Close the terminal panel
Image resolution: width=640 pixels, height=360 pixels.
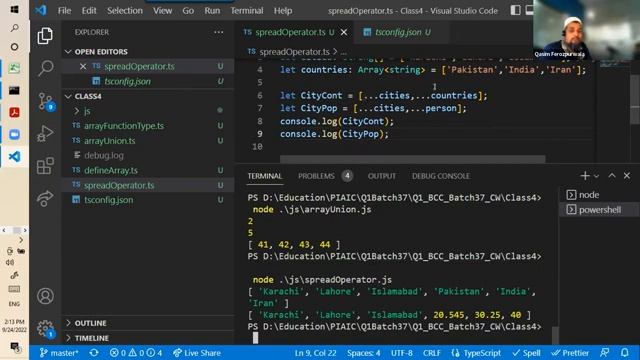point(627,176)
